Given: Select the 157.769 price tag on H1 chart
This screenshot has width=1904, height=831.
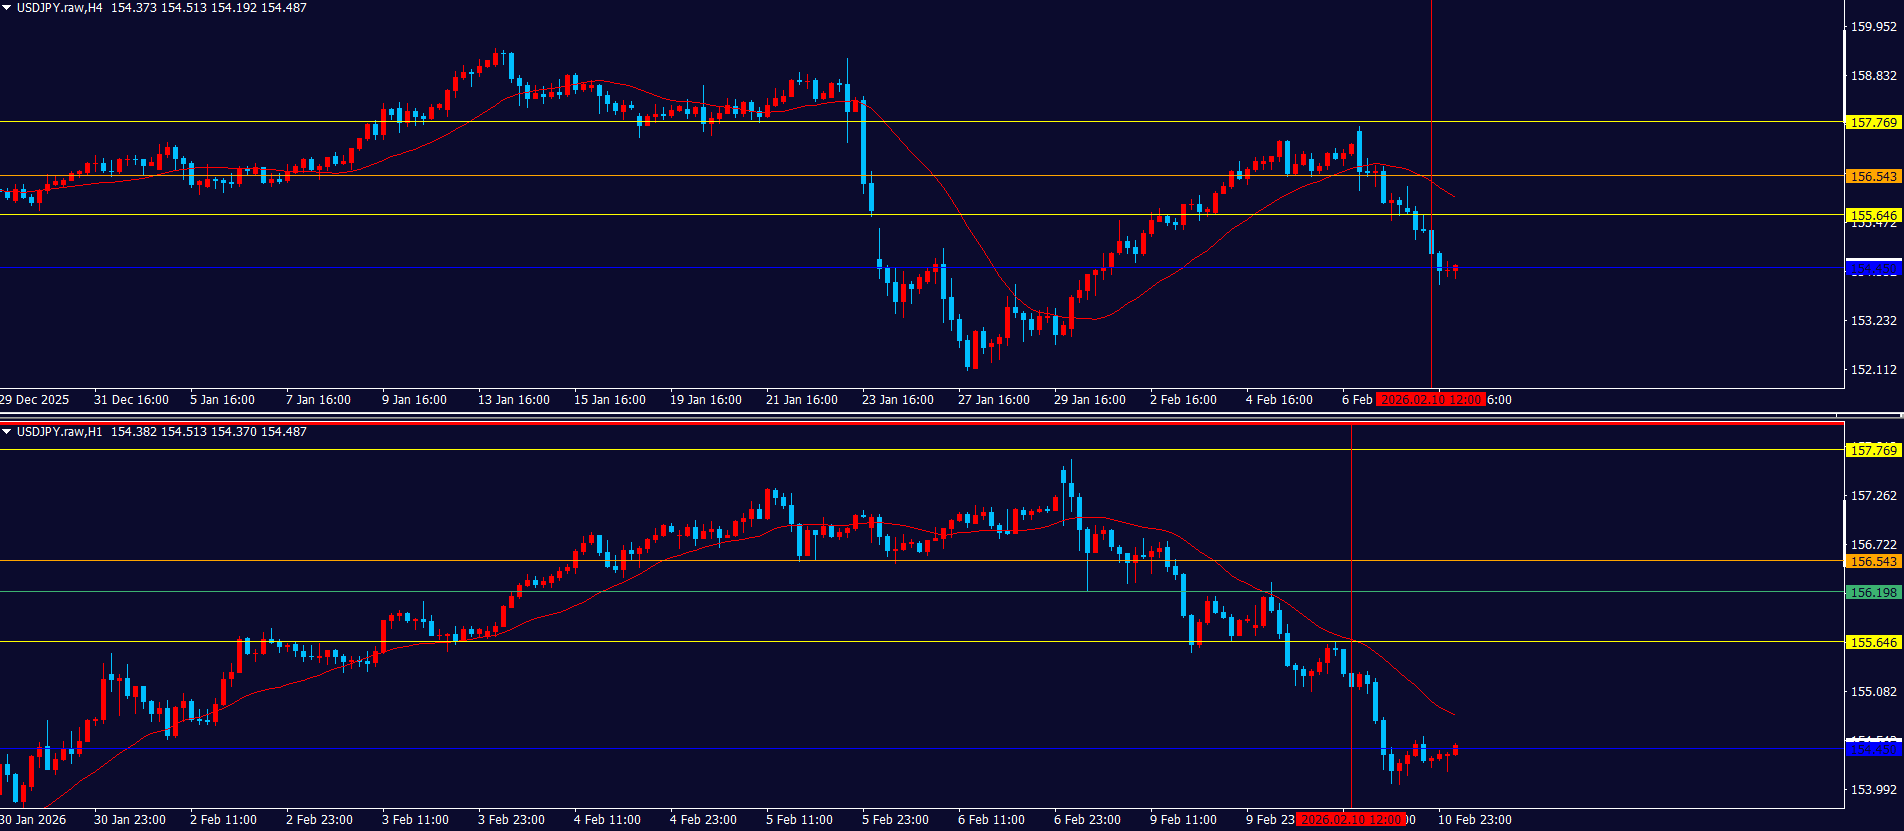Looking at the screenshot, I should click(x=1872, y=450).
